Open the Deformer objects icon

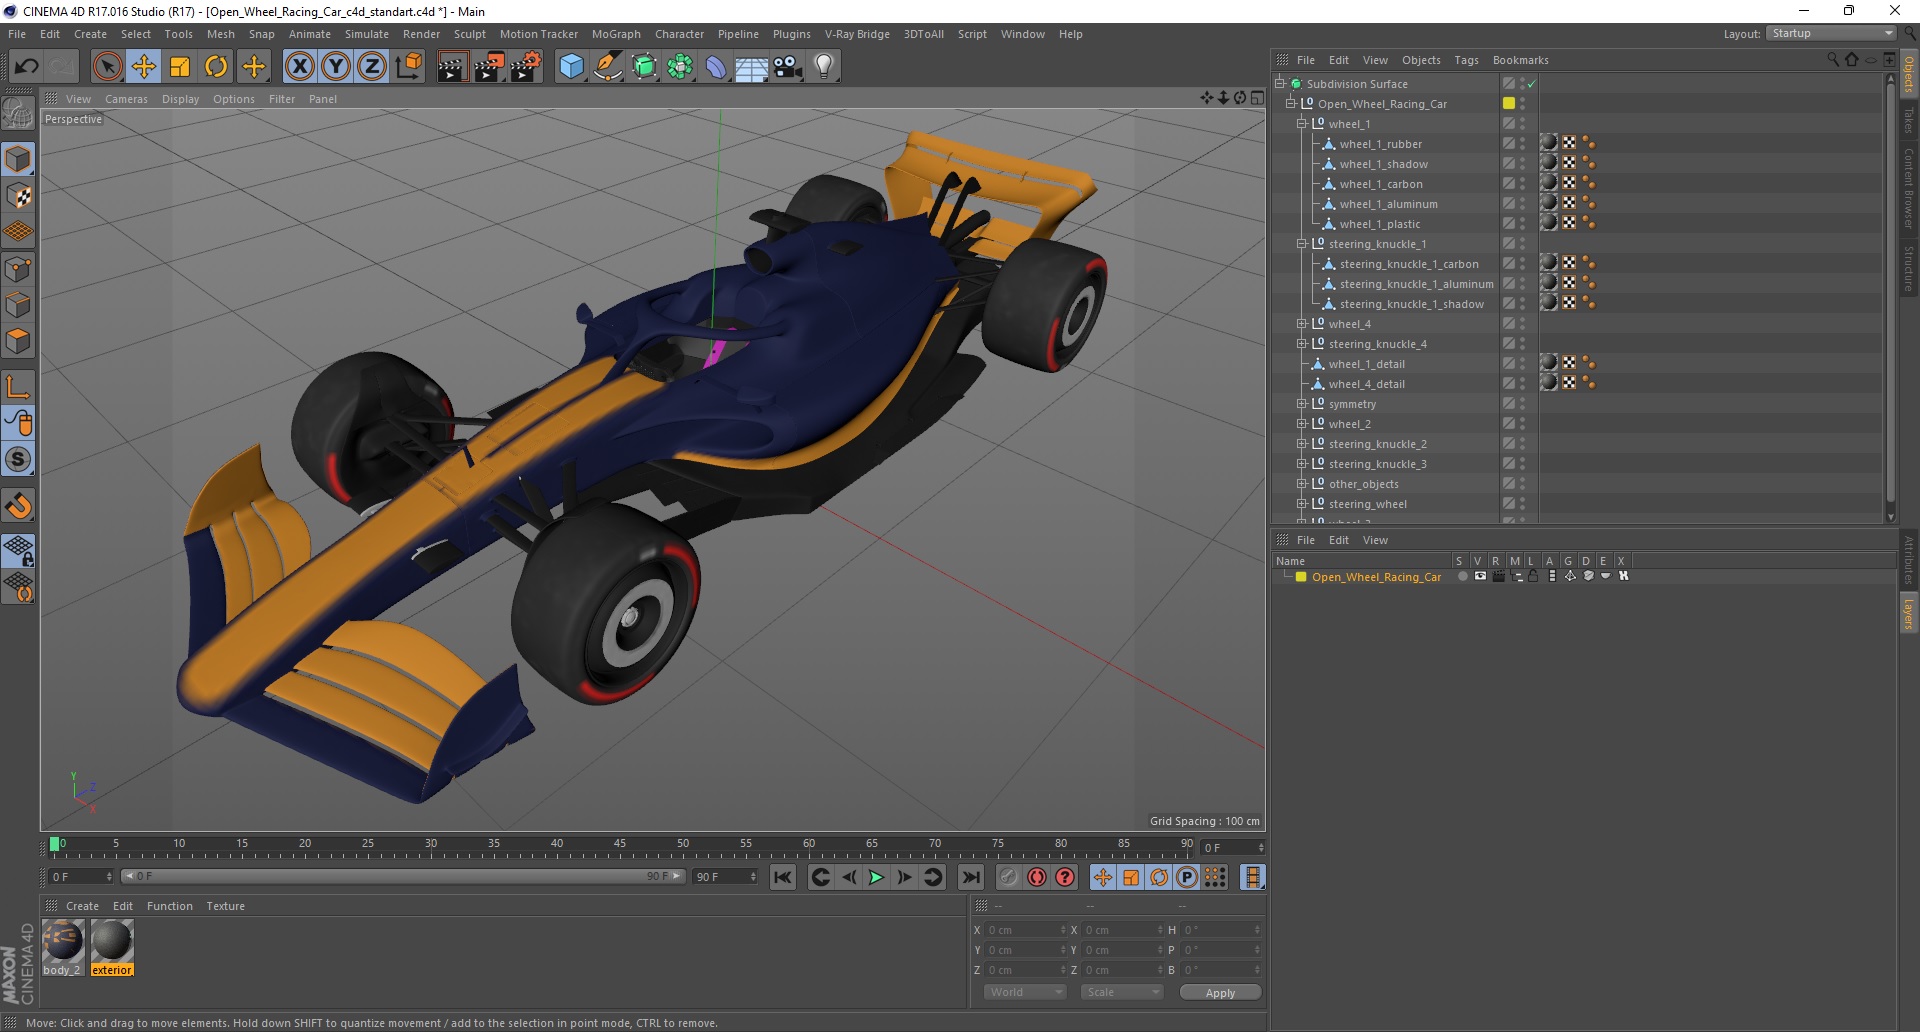pyautogui.click(x=717, y=67)
